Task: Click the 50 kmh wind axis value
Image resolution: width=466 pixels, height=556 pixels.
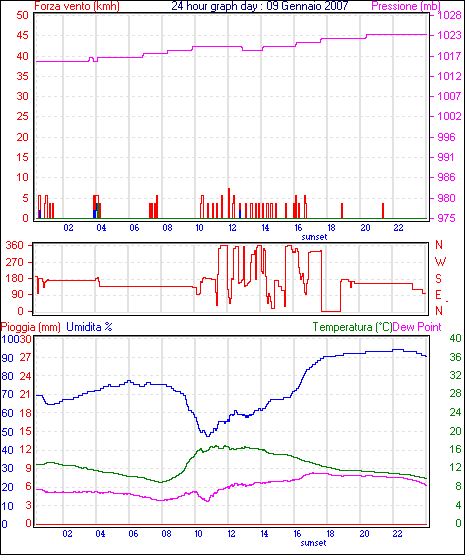Action: (22, 15)
